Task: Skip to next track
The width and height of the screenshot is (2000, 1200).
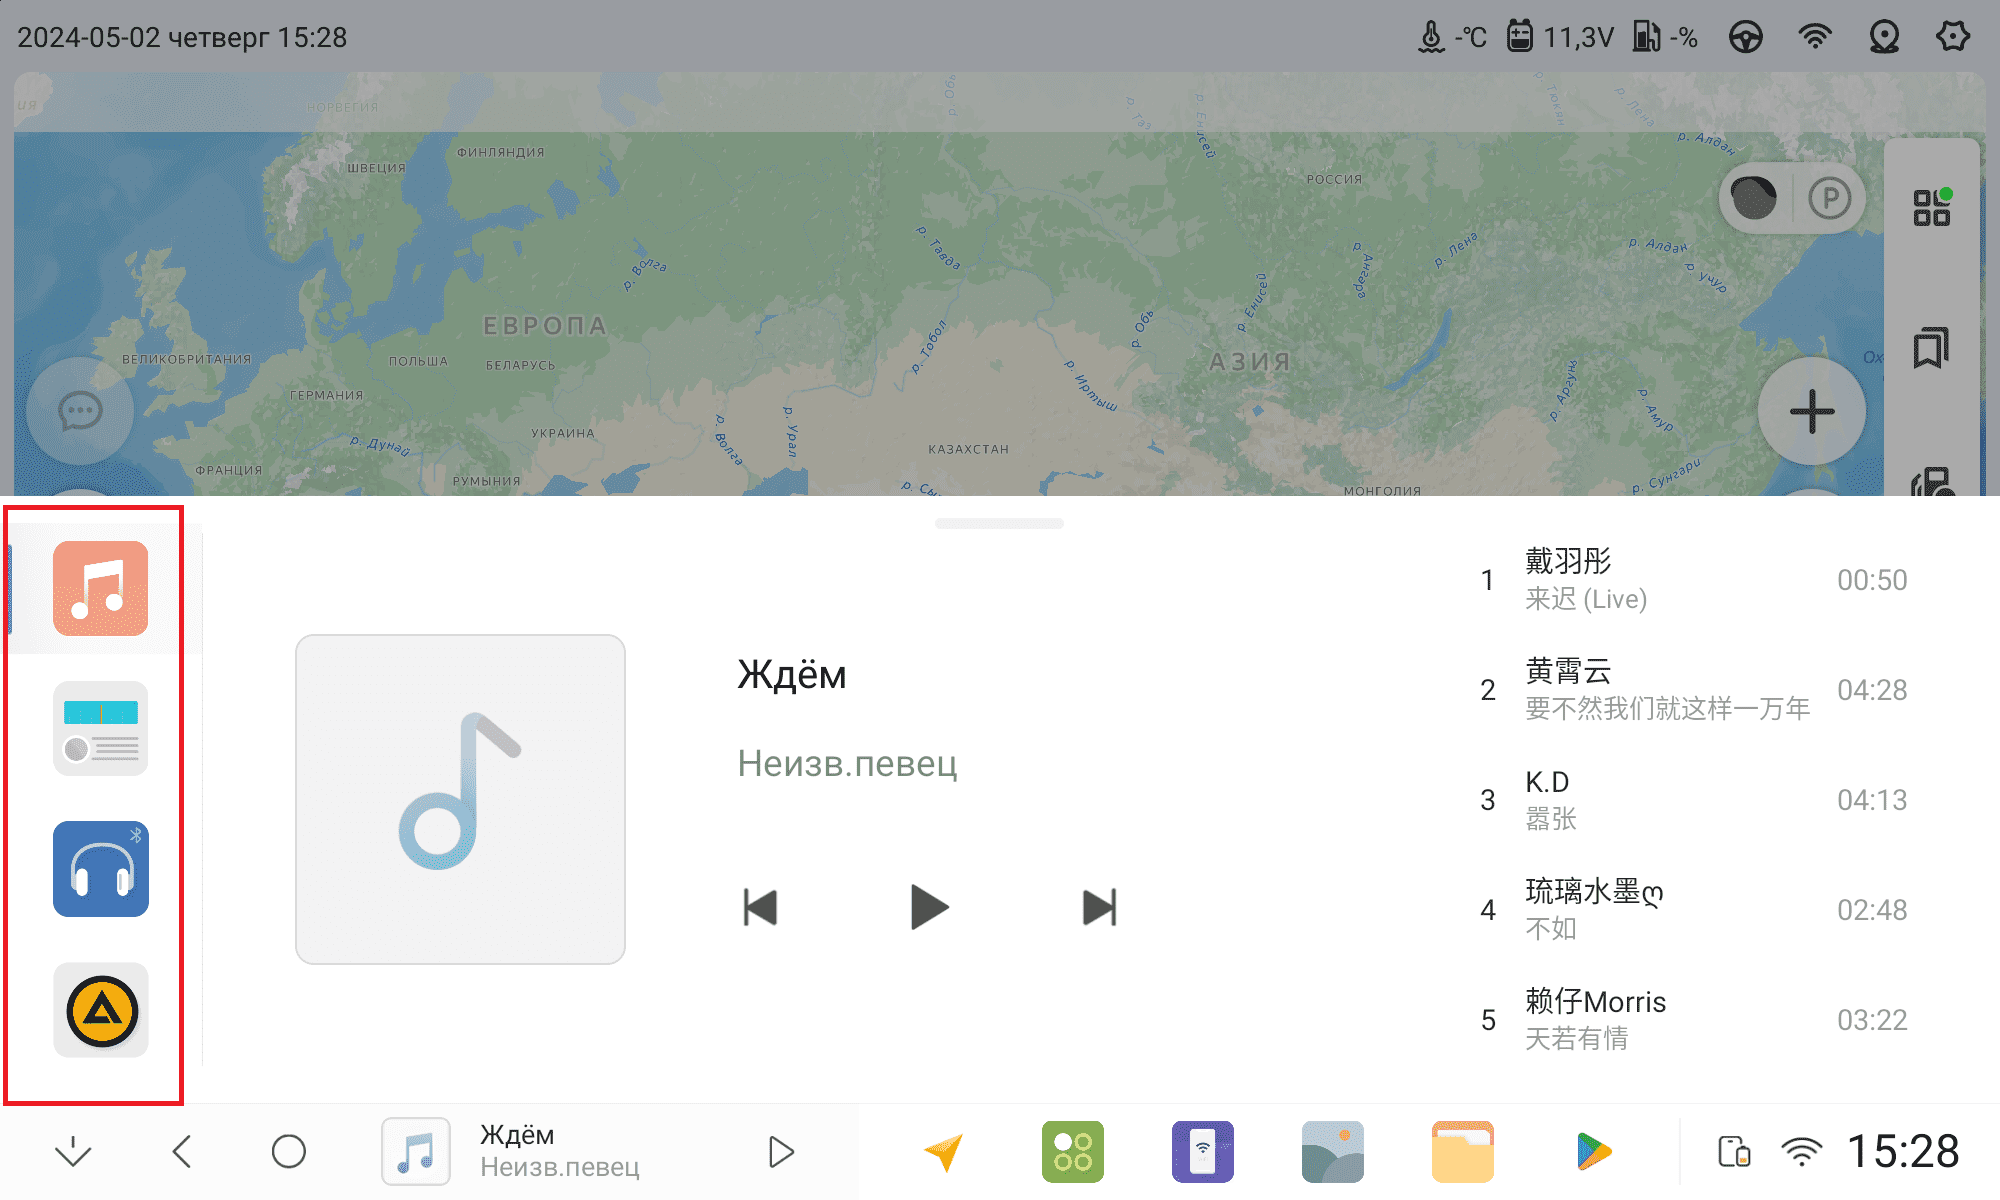Action: click(1099, 908)
